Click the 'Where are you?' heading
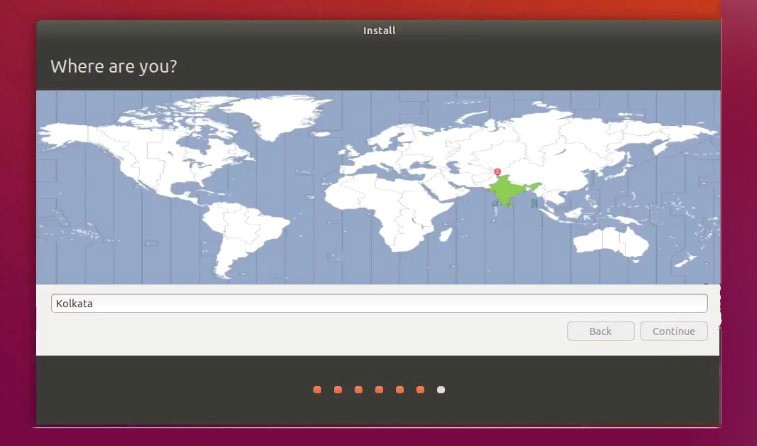 113,66
